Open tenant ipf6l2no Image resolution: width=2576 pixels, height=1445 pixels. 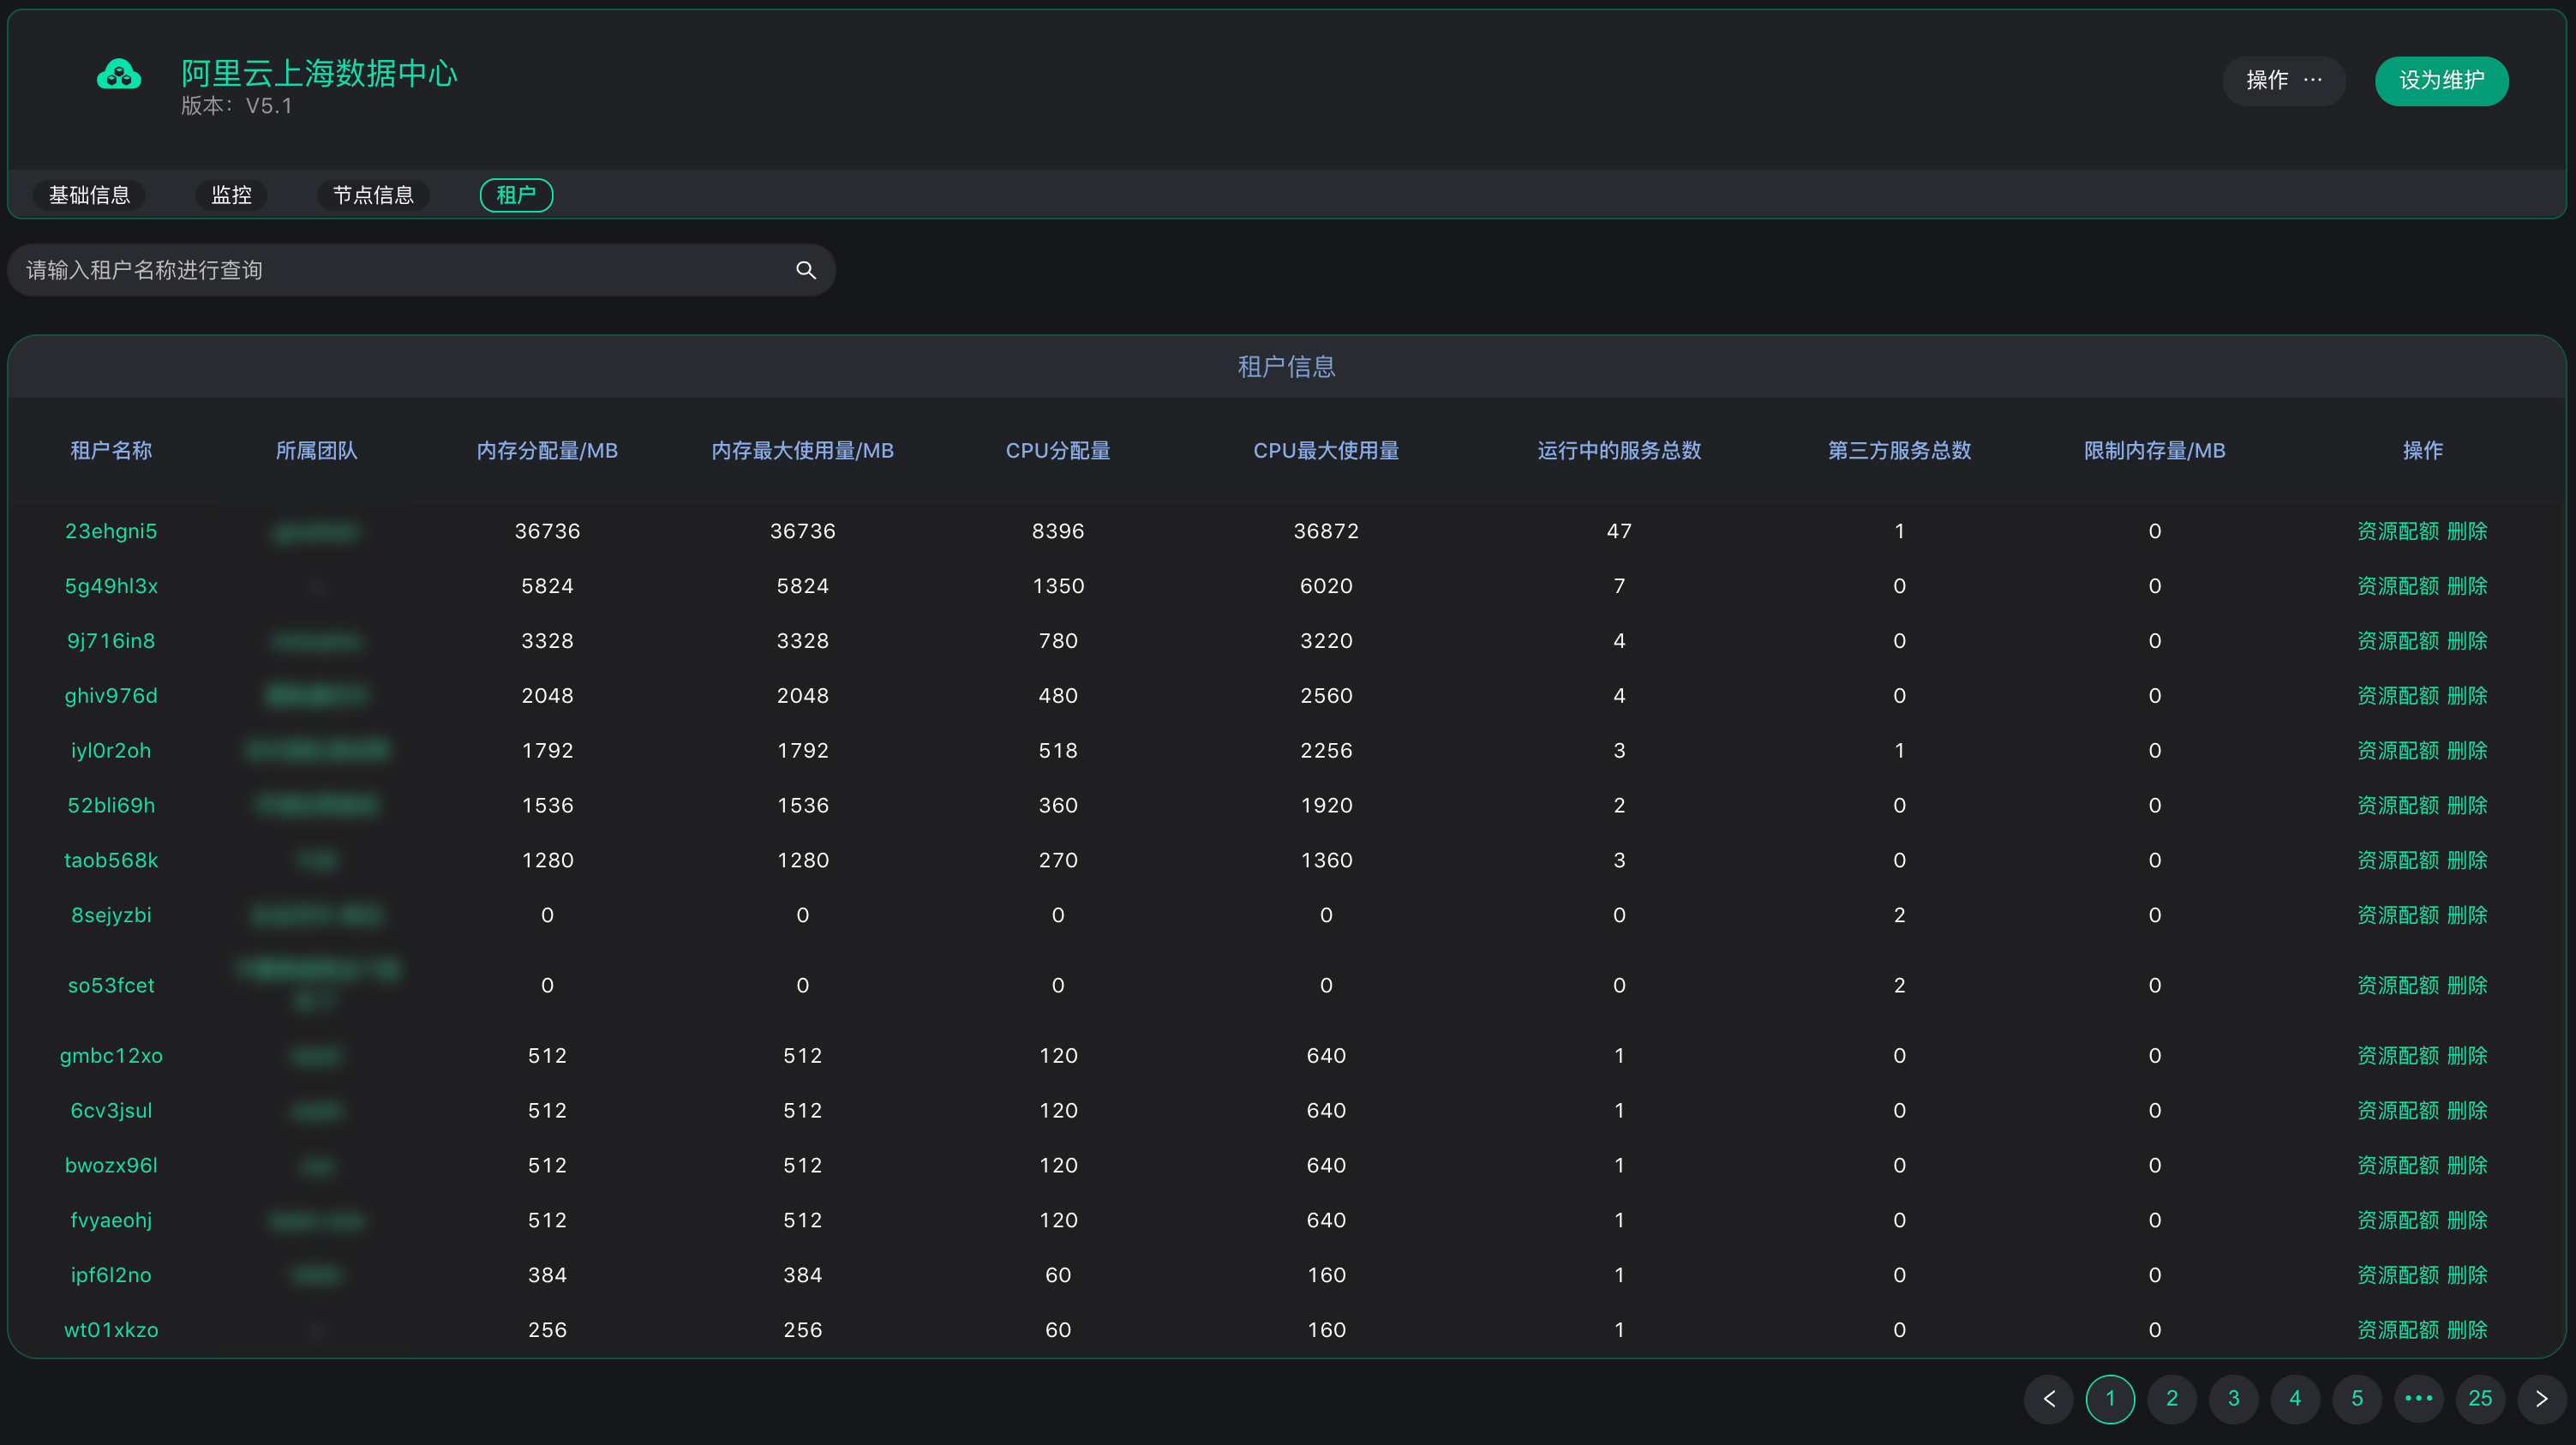click(x=111, y=1276)
